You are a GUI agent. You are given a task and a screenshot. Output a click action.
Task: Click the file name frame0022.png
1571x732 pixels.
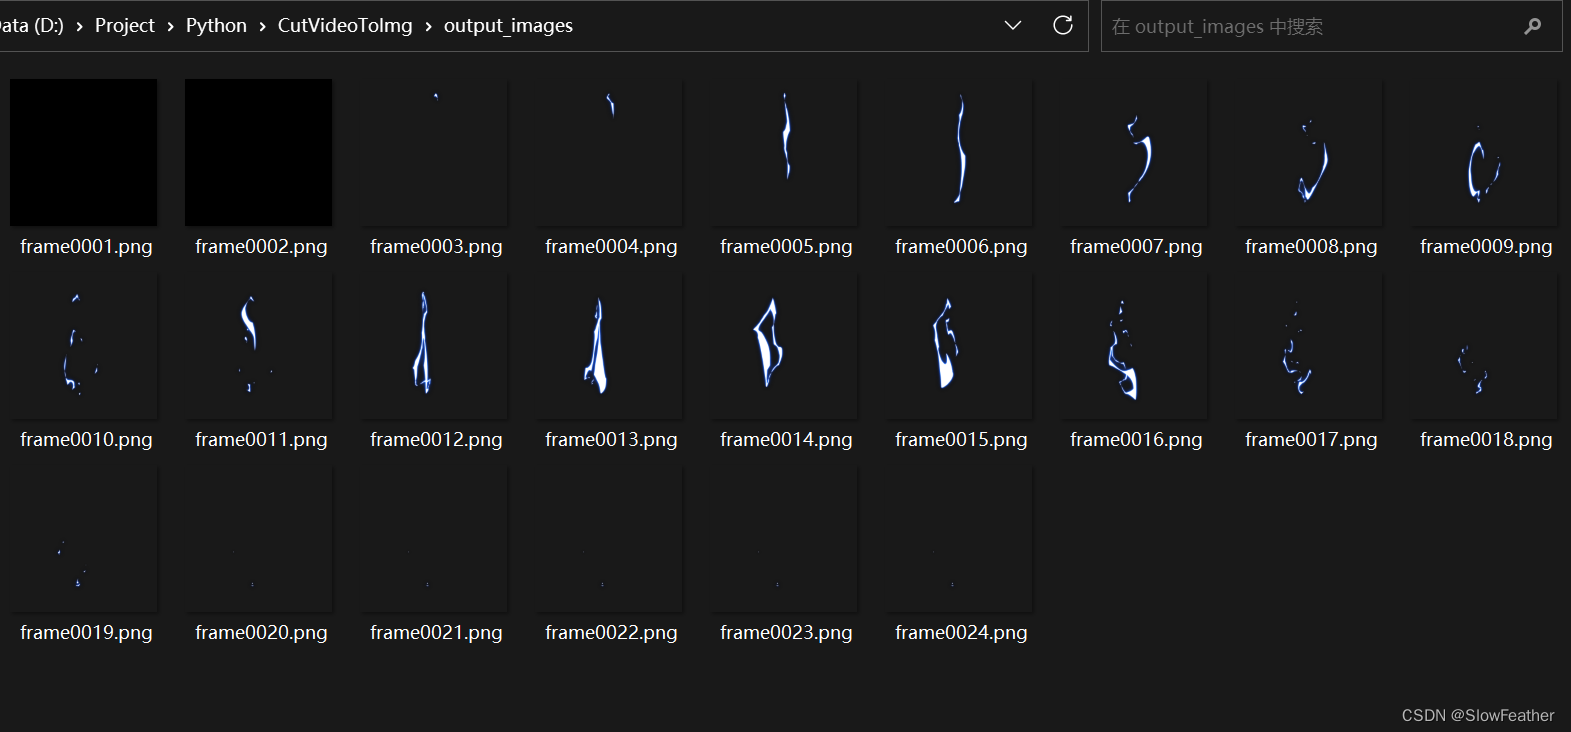[611, 633]
